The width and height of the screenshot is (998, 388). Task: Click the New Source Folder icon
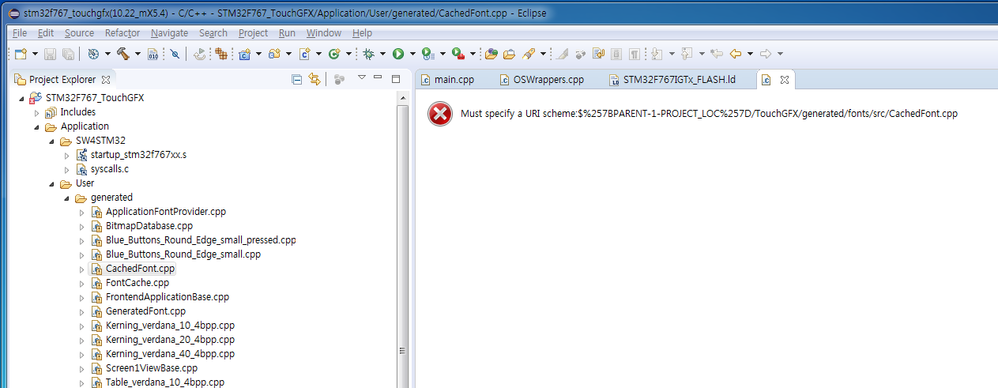(x=275, y=54)
